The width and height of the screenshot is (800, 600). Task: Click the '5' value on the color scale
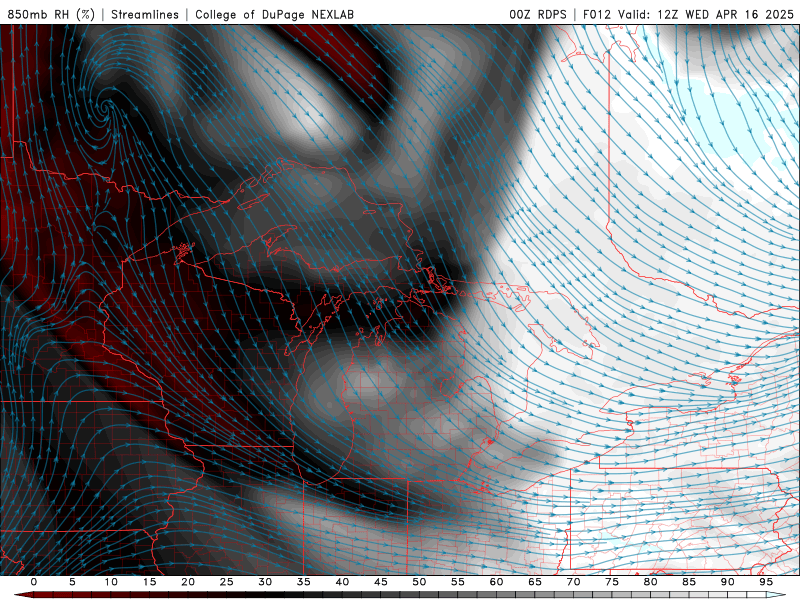(72, 582)
